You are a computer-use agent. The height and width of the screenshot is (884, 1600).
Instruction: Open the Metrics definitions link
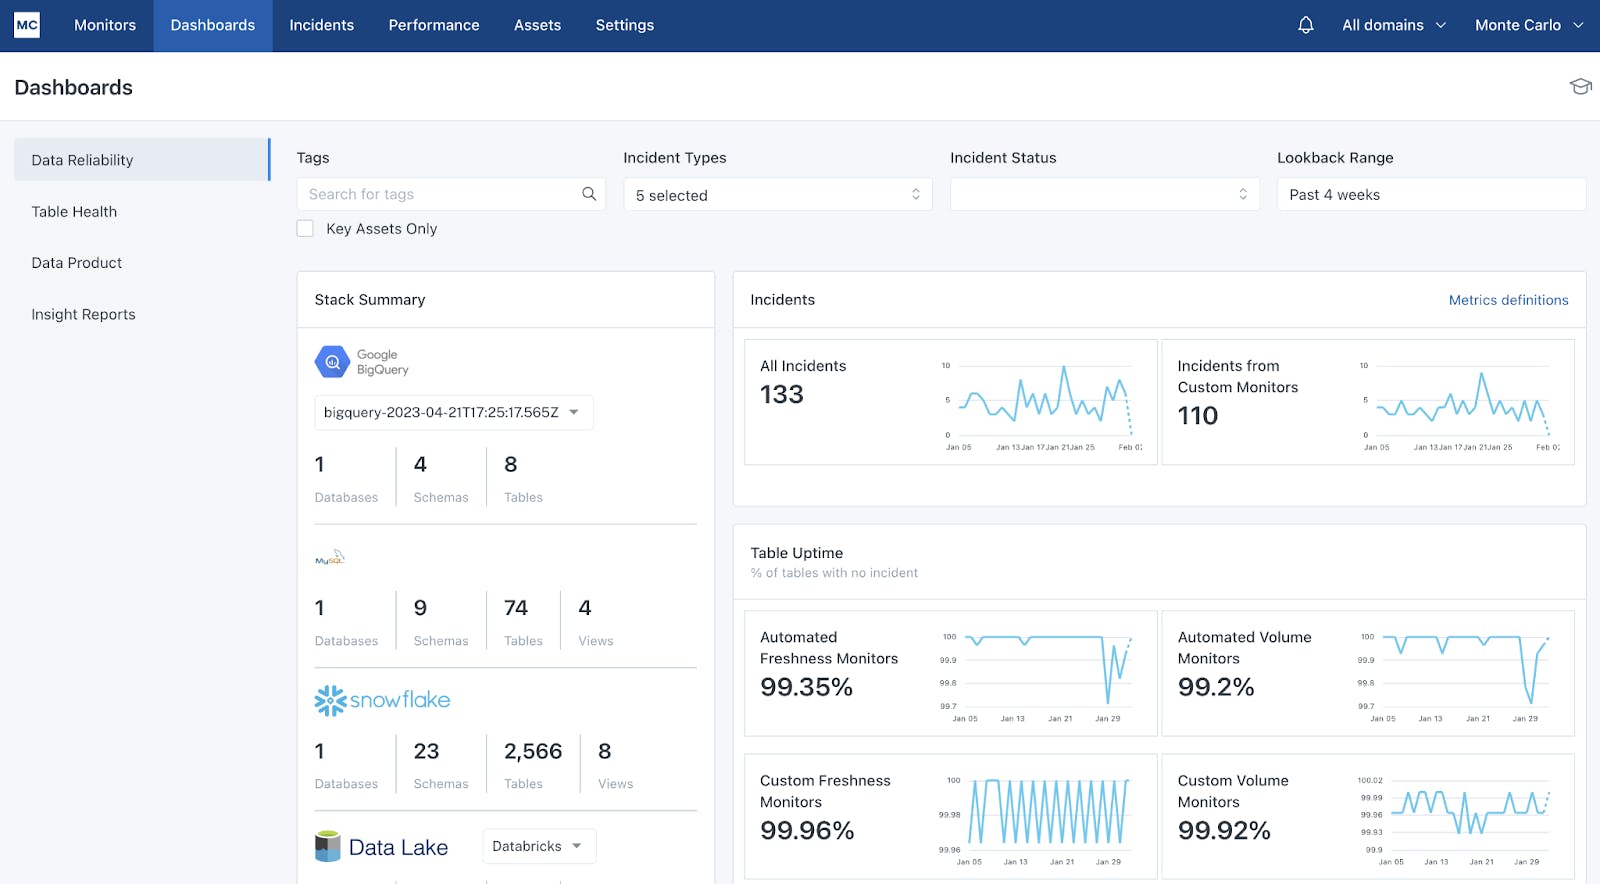click(x=1508, y=300)
